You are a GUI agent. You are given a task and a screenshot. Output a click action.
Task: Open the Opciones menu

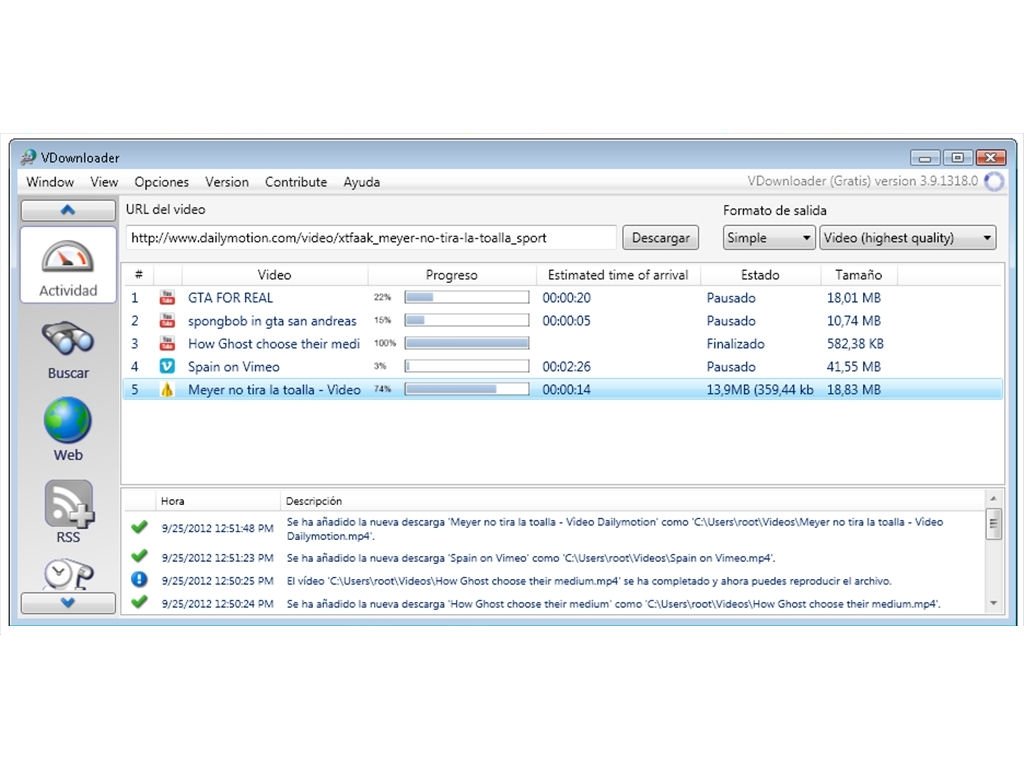[161, 182]
